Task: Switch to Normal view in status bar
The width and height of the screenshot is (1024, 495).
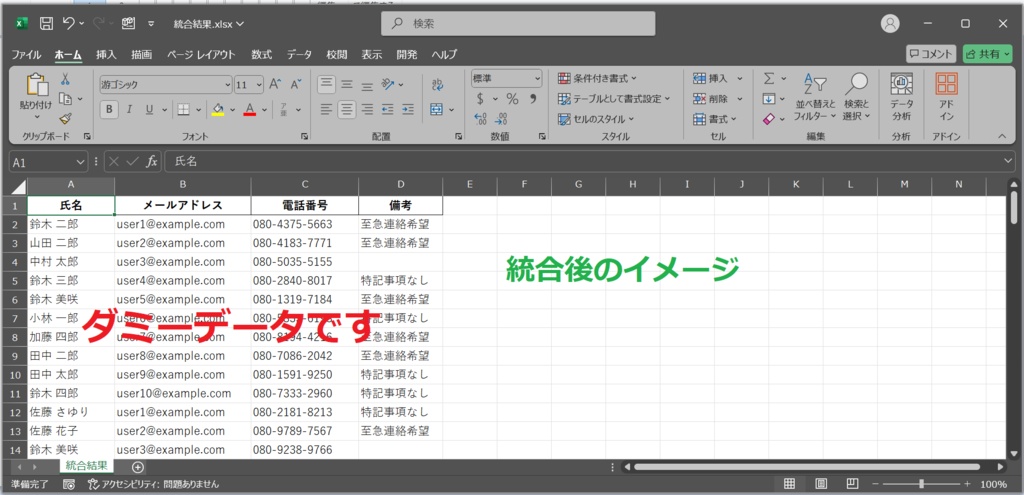Action: pyautogui.click(x=789, y=485)
